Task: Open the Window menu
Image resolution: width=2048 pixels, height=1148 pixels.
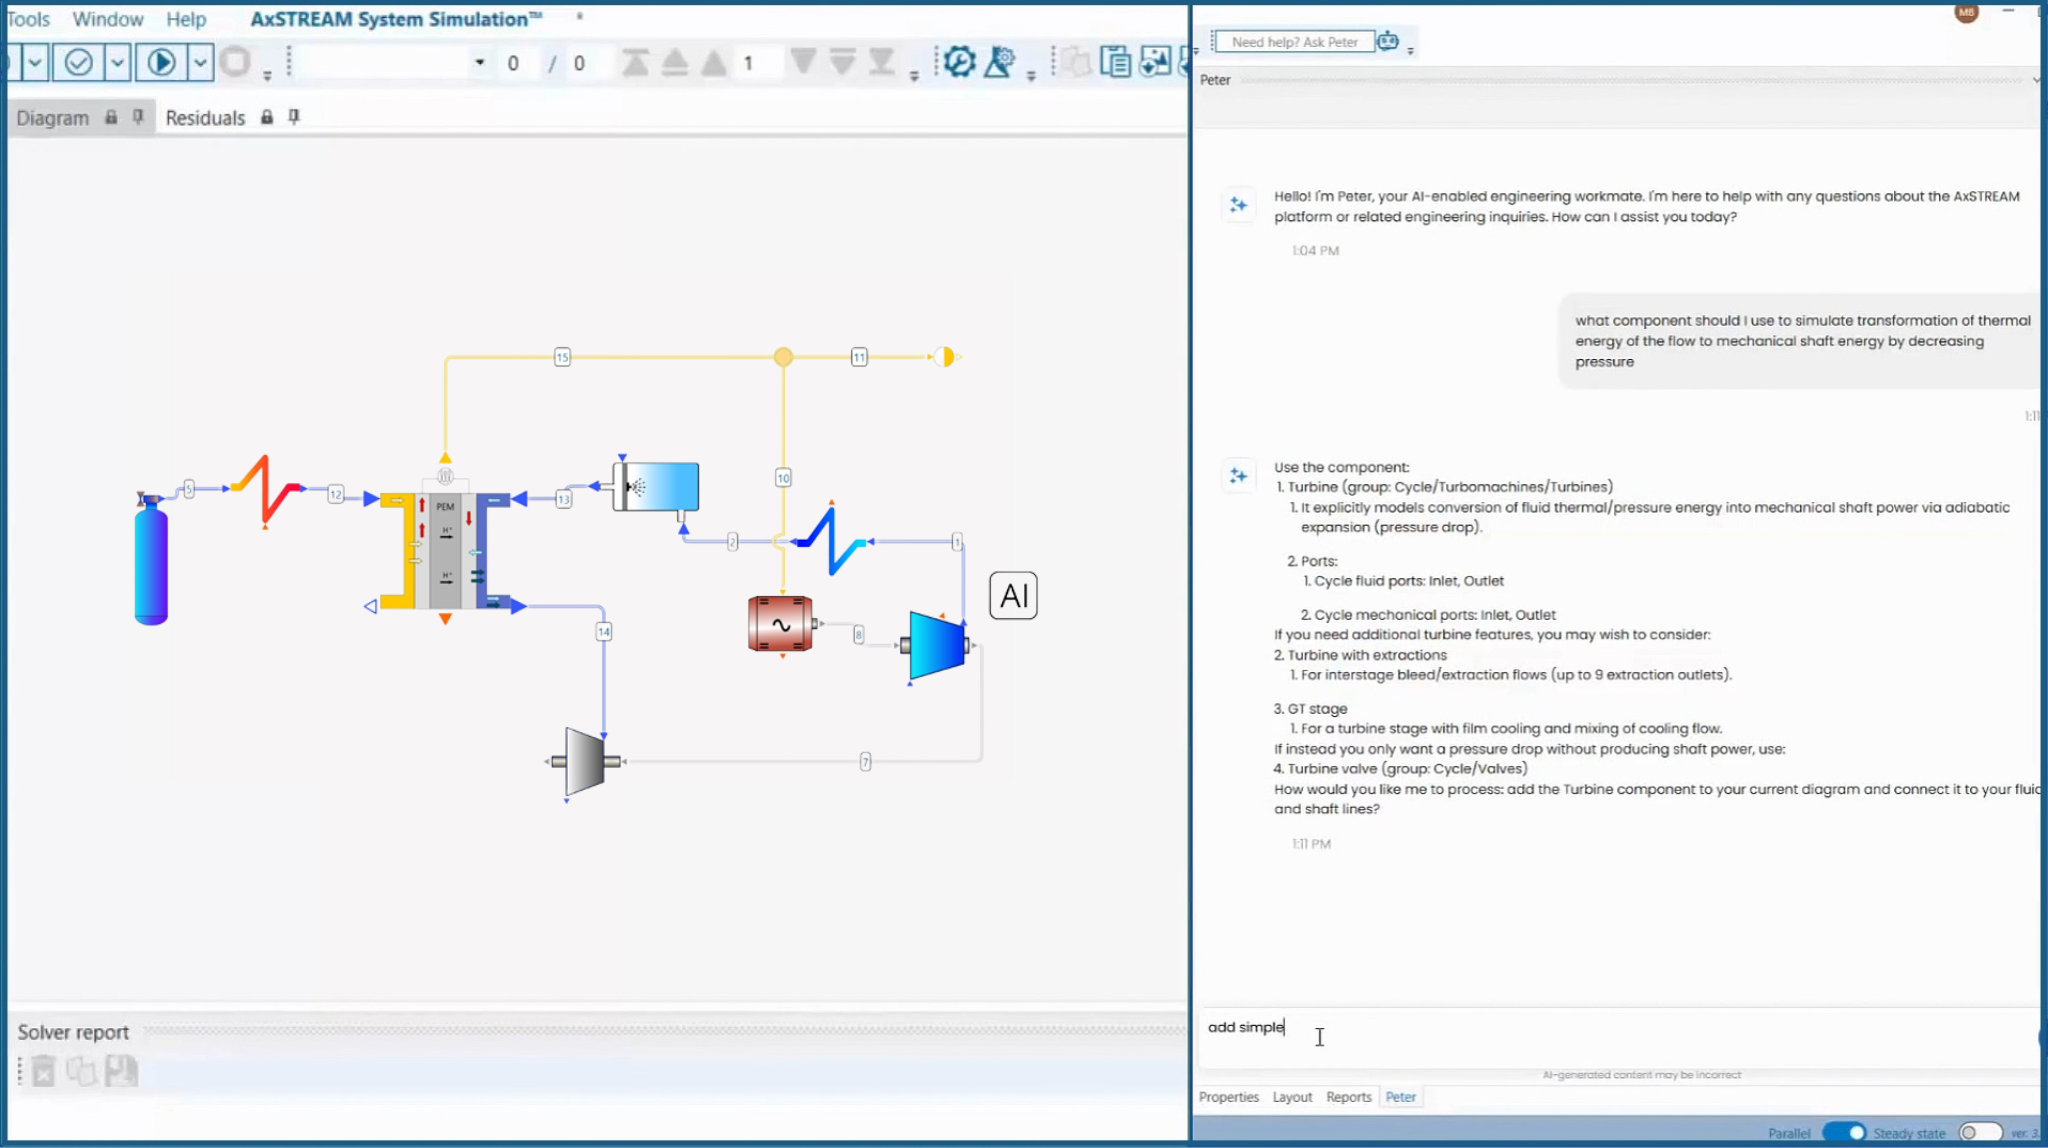Action: point(107,19)
